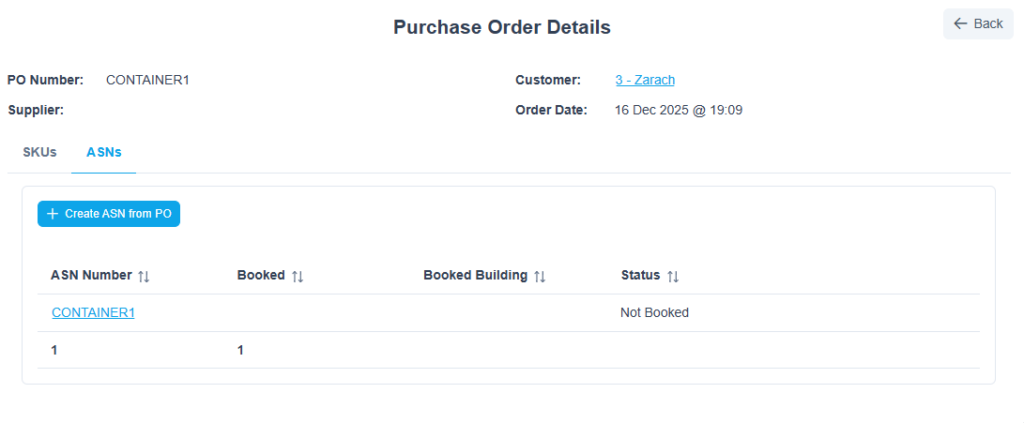Click the PO Number value CONTAINER1 text
This screenshot has height=423, width=1024.
click(x=148, y=80)
